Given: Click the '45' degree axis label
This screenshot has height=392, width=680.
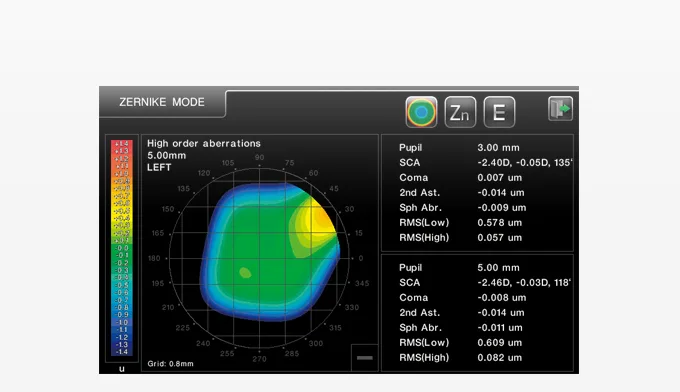Looking at the screenshot, I should [334, 189].
